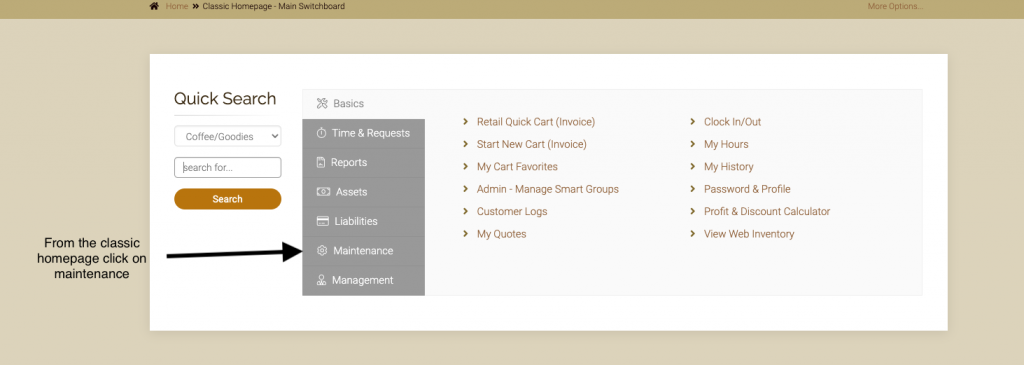Click the chevron beside Start New Cart
This screenshot has height=365, width=1024.
466,144
